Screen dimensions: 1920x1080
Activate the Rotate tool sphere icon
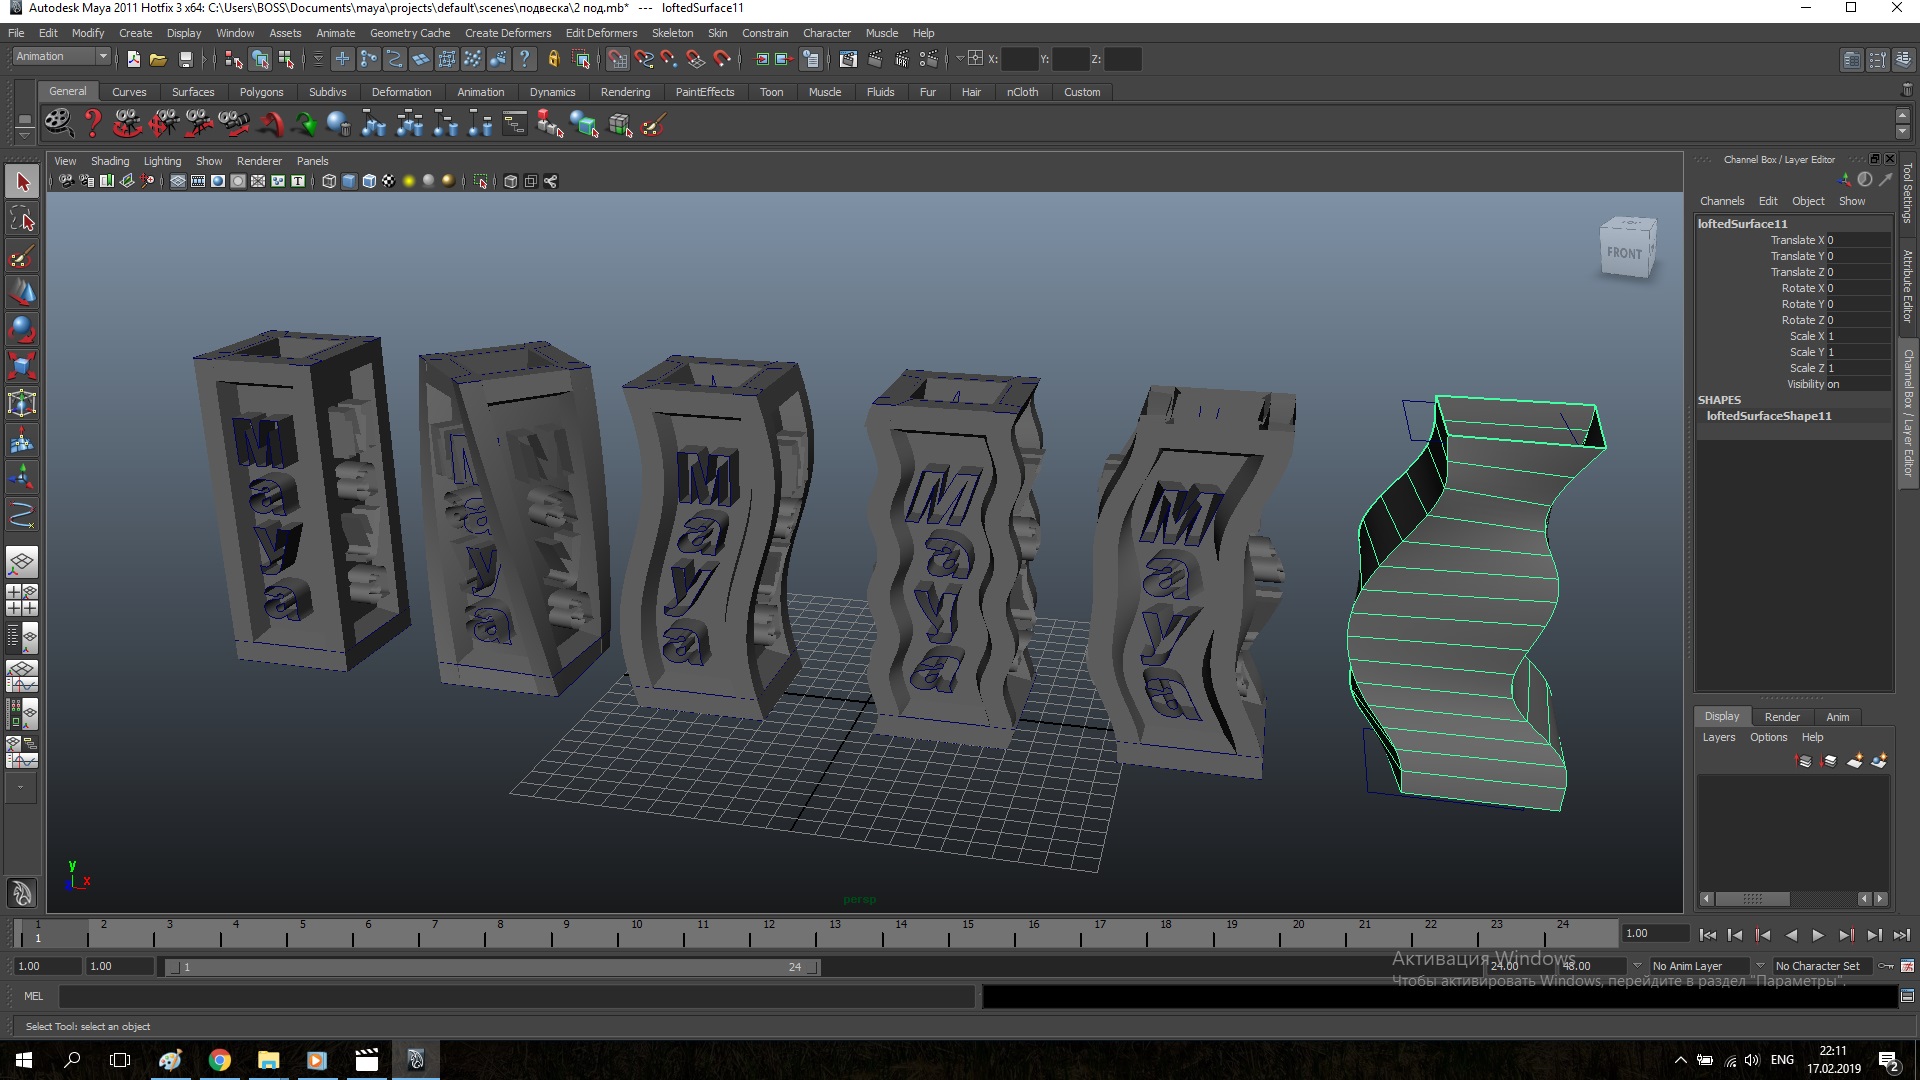click(22, 329)
